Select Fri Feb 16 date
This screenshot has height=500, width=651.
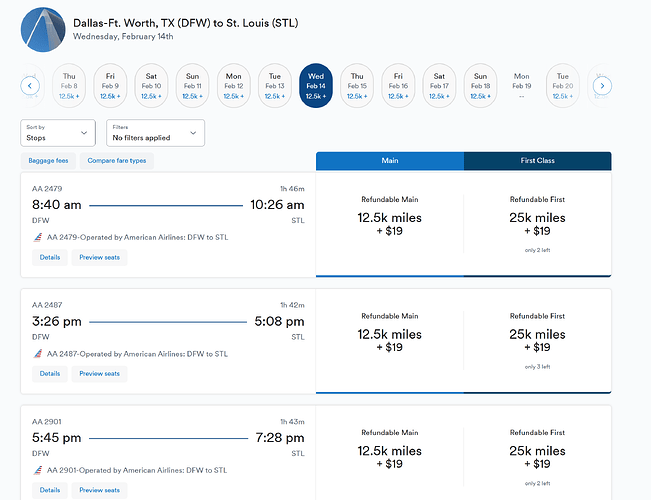398,86
